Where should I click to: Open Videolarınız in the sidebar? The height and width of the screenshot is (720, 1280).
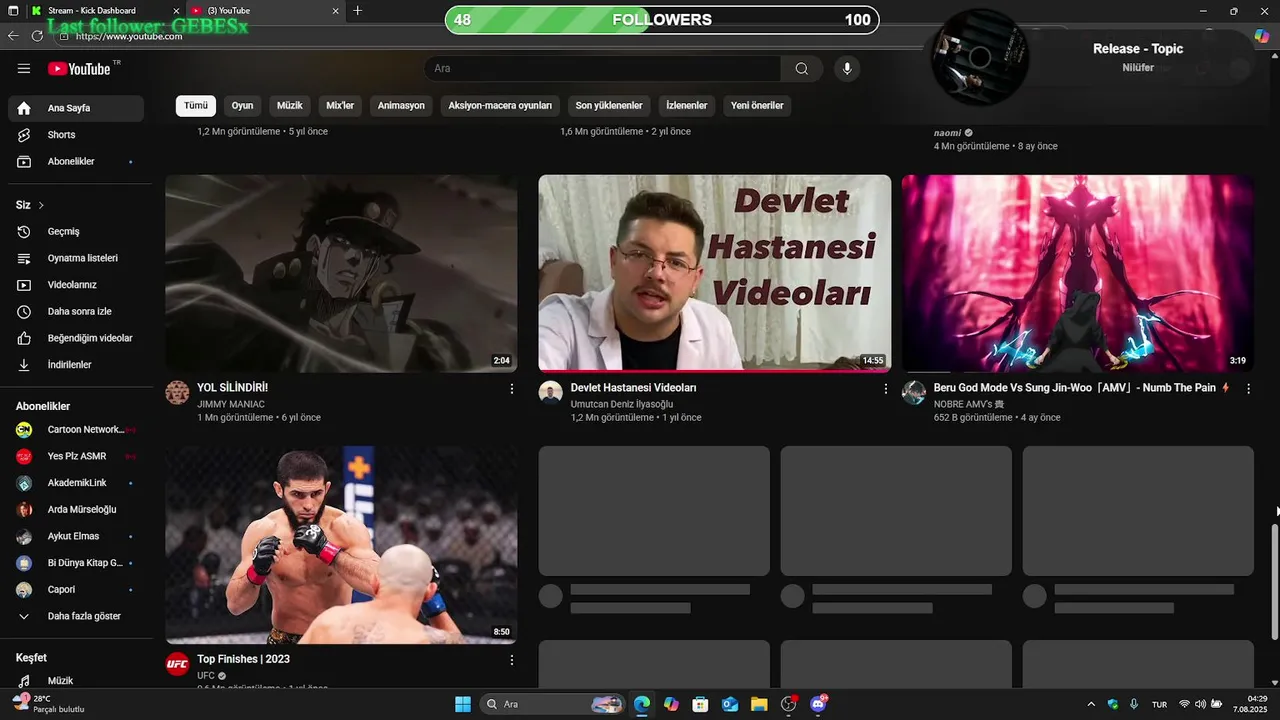pyautogui.click(x=76, y=285)
